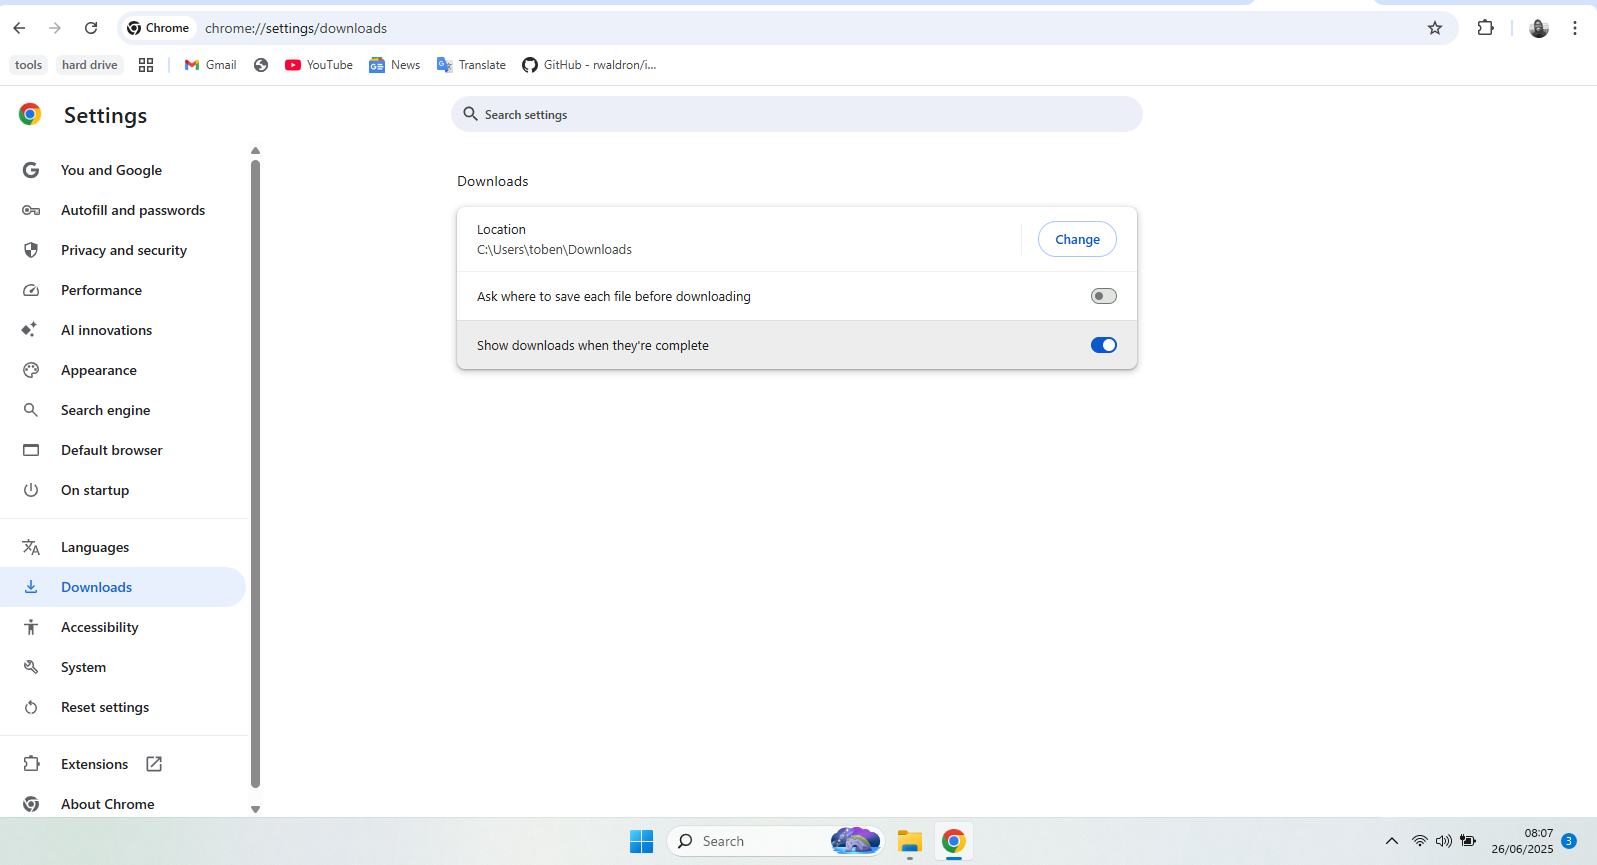Click the battery tray icon
This screenshot has height=865, width=1597.
pos(1468,841)
